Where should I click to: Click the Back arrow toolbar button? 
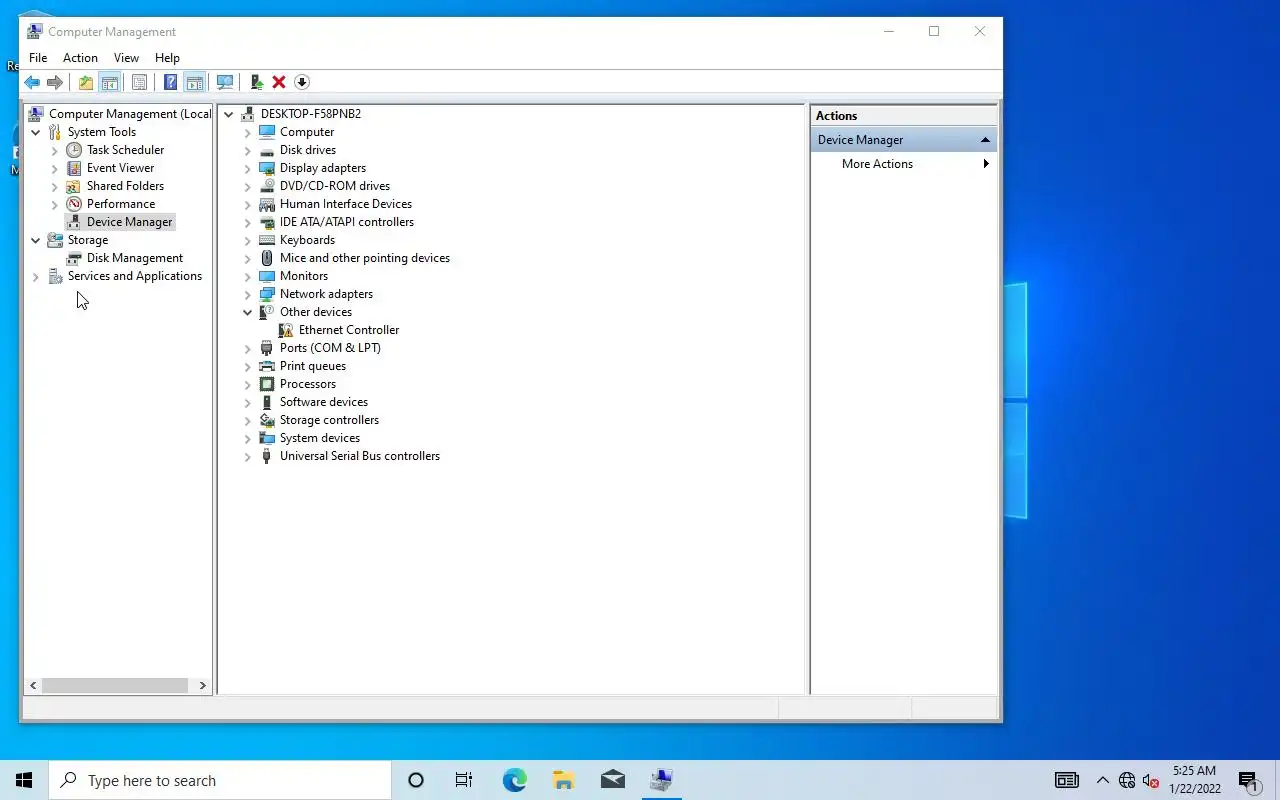(x=32, y=82)
